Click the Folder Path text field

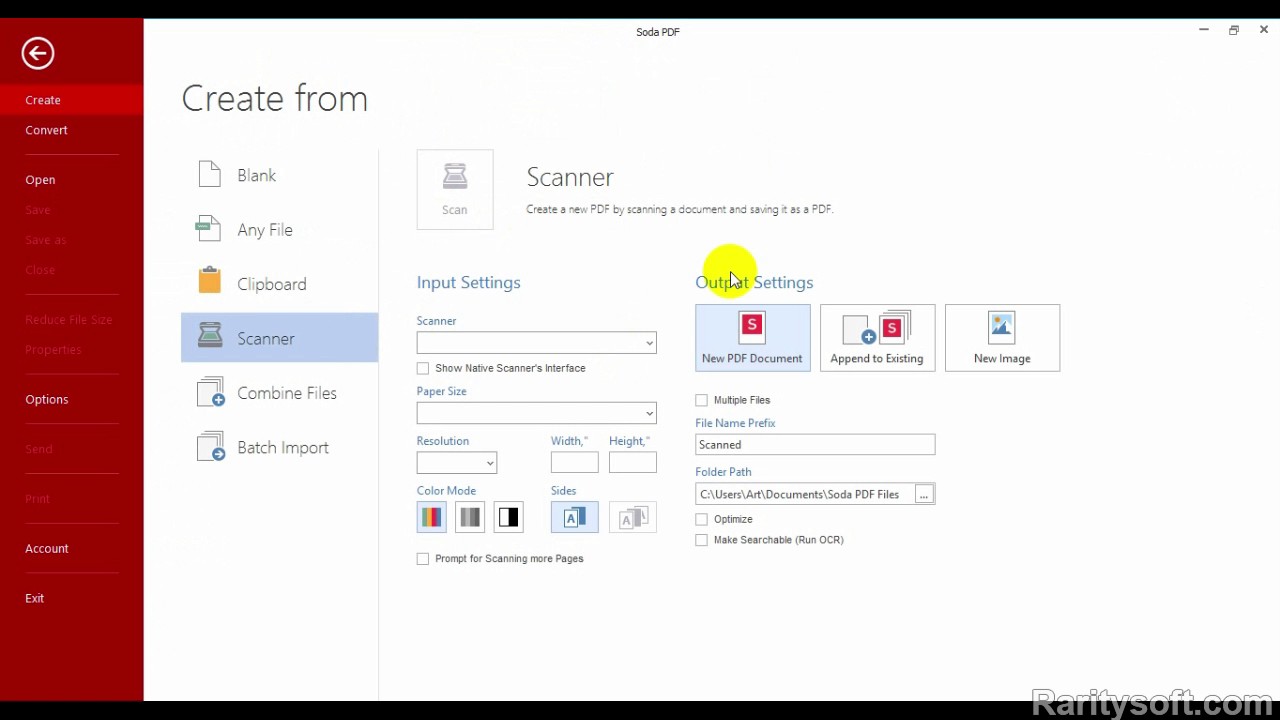coord(805,494)
